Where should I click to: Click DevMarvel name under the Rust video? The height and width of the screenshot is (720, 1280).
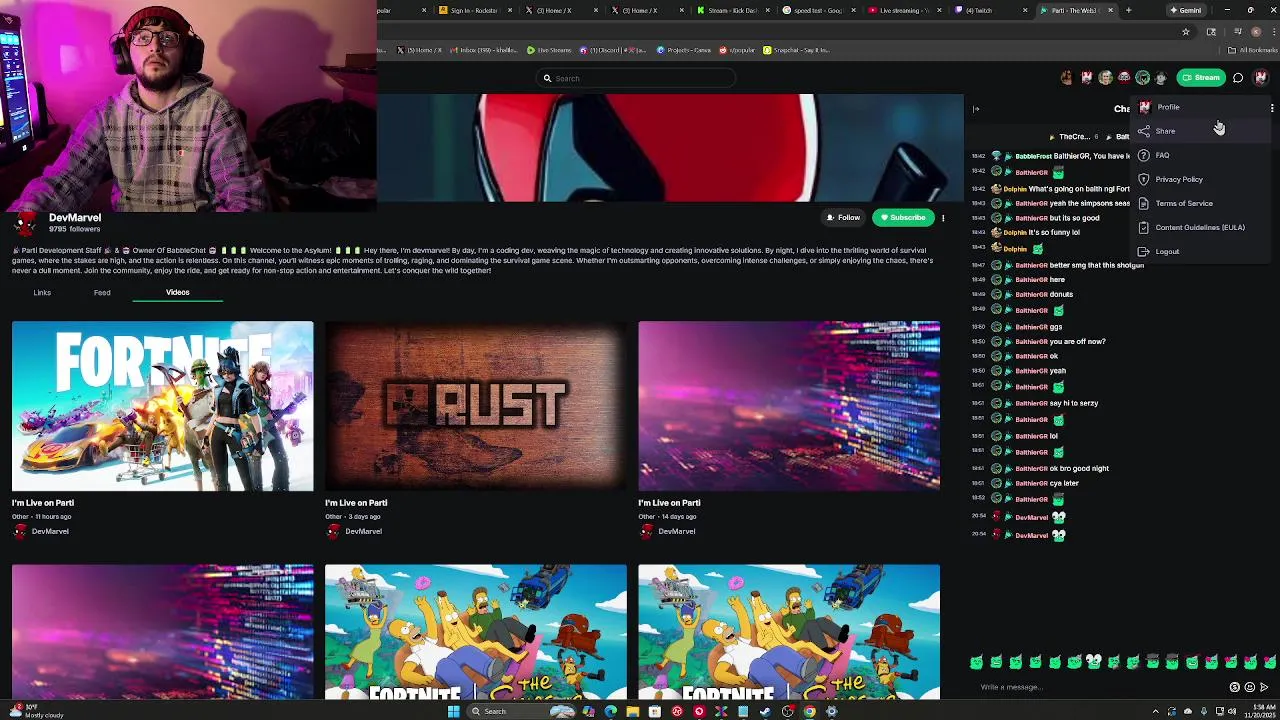(363, 531)
